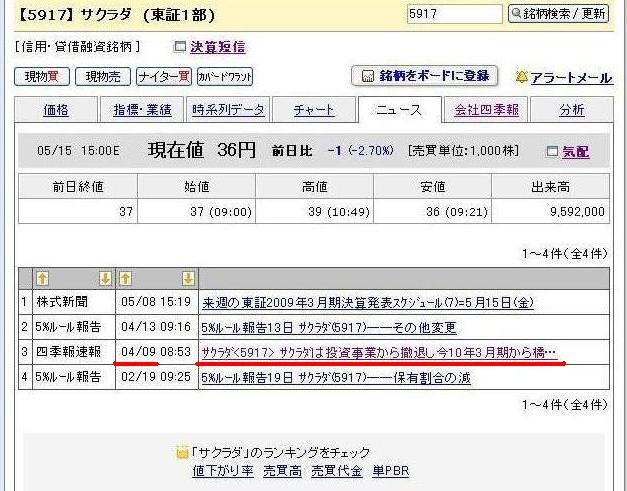Click the ナイター買 button
Viewport: 627px width, 491px height.
click(x=164, y=76)
